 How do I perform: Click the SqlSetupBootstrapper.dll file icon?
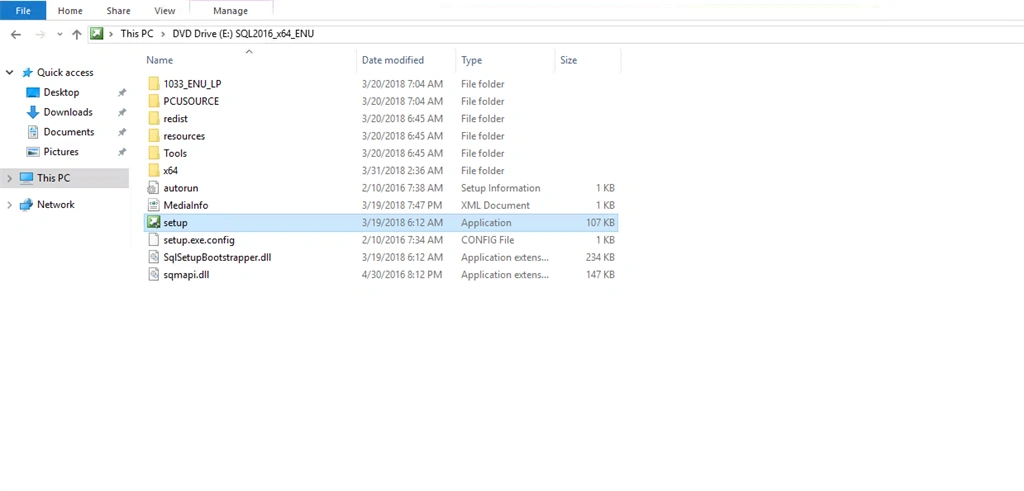153,257
